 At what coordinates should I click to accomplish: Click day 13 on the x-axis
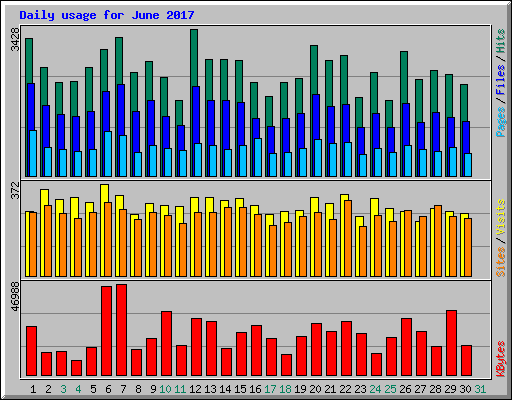[x=210, y=389]
